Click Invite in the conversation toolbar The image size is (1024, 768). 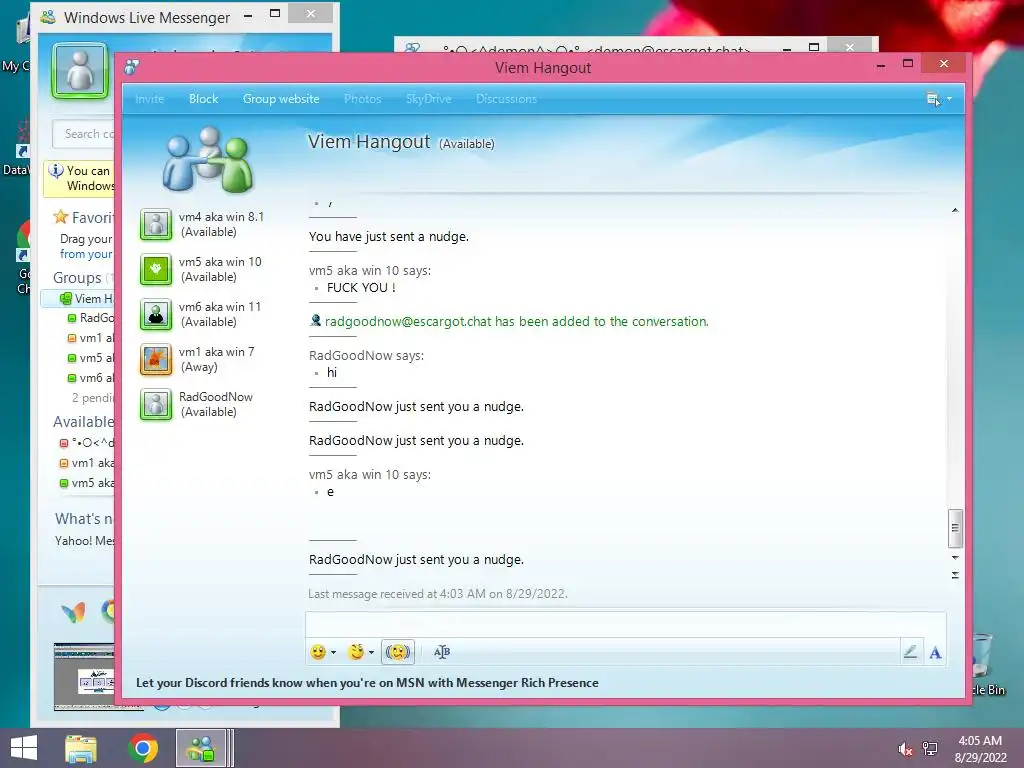pyautogui.click(x=150, y=99)
